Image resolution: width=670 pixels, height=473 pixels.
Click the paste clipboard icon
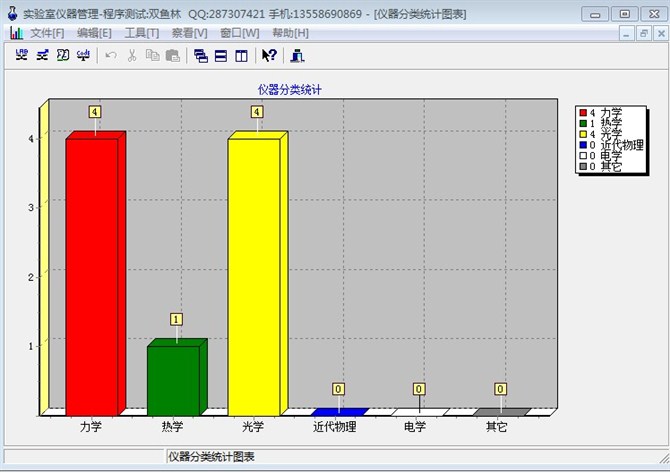click(x=173, y=56)
